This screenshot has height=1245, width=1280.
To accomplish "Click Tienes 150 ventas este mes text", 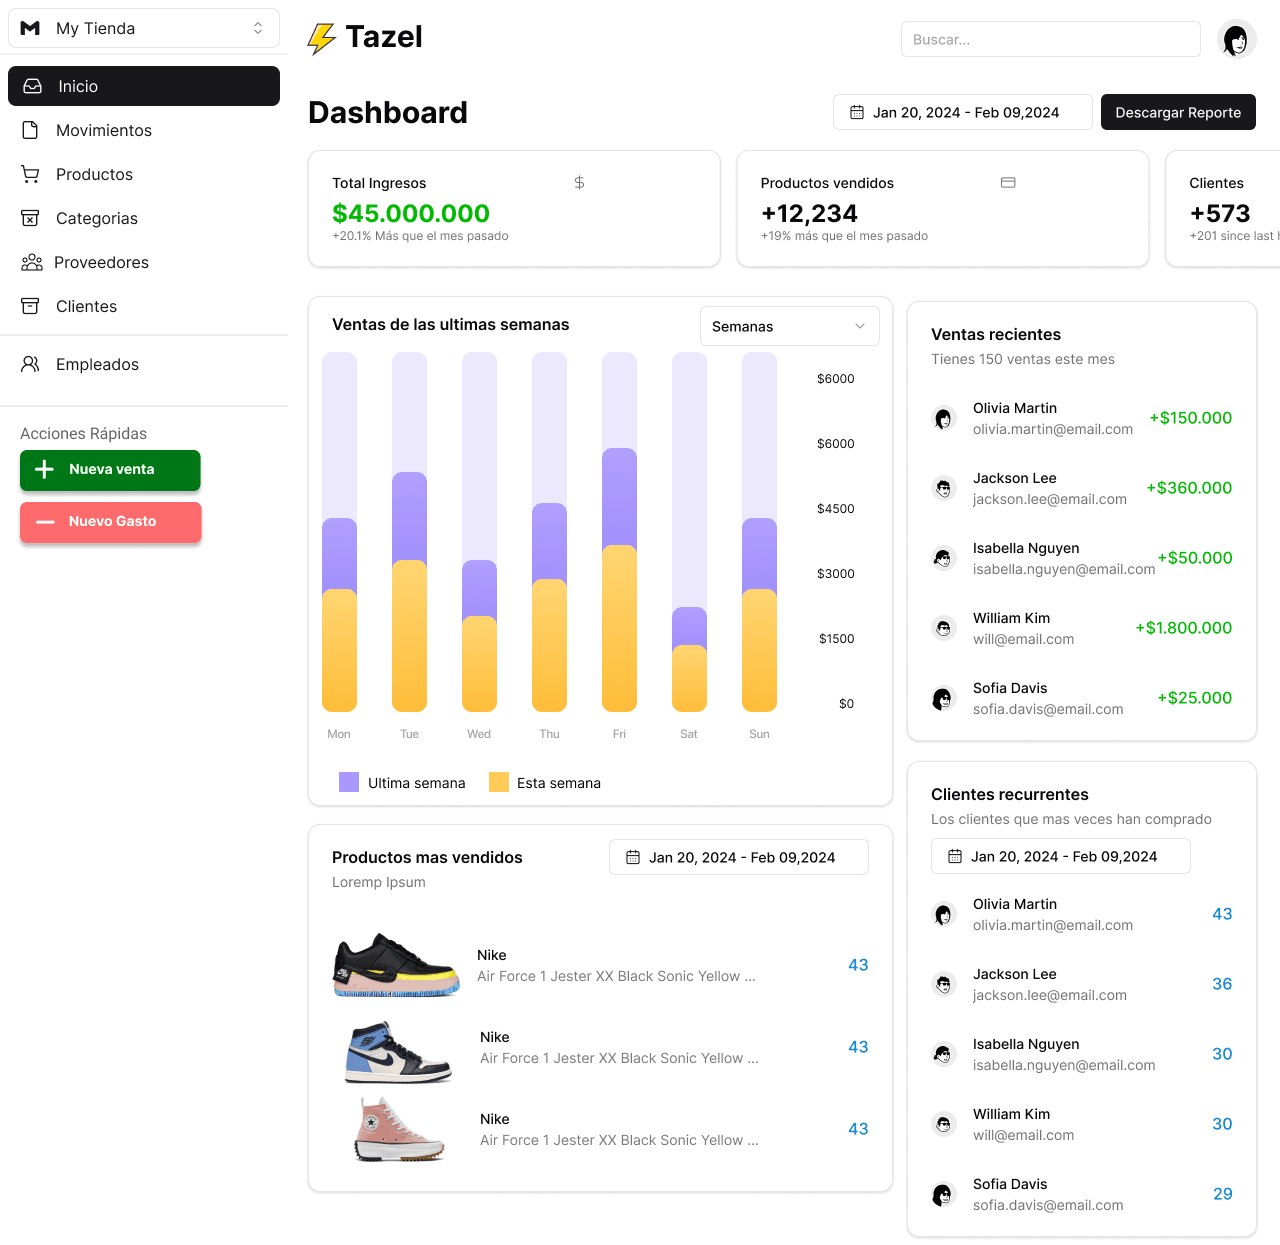I will 1023,359.
